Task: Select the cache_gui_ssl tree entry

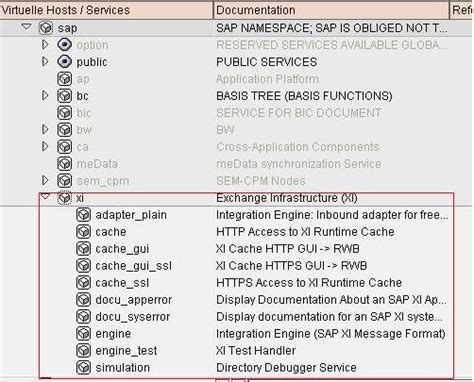Action: [133, 266]
